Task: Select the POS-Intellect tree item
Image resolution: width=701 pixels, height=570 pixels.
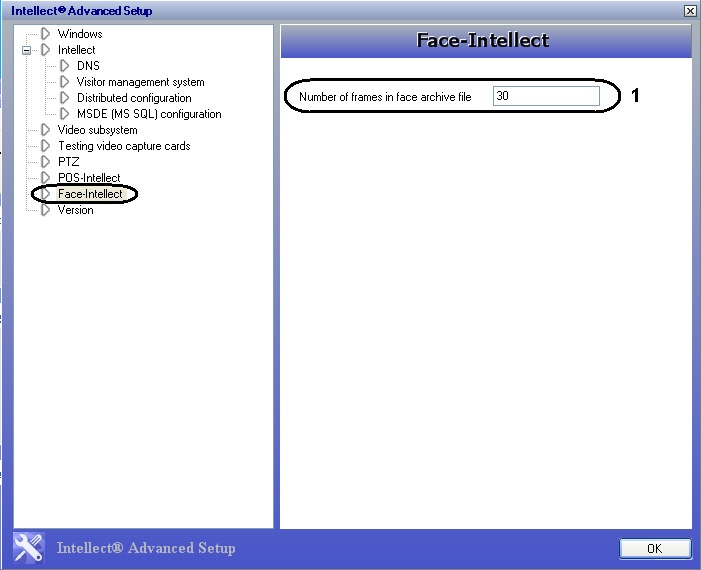Action: [89, 178]
